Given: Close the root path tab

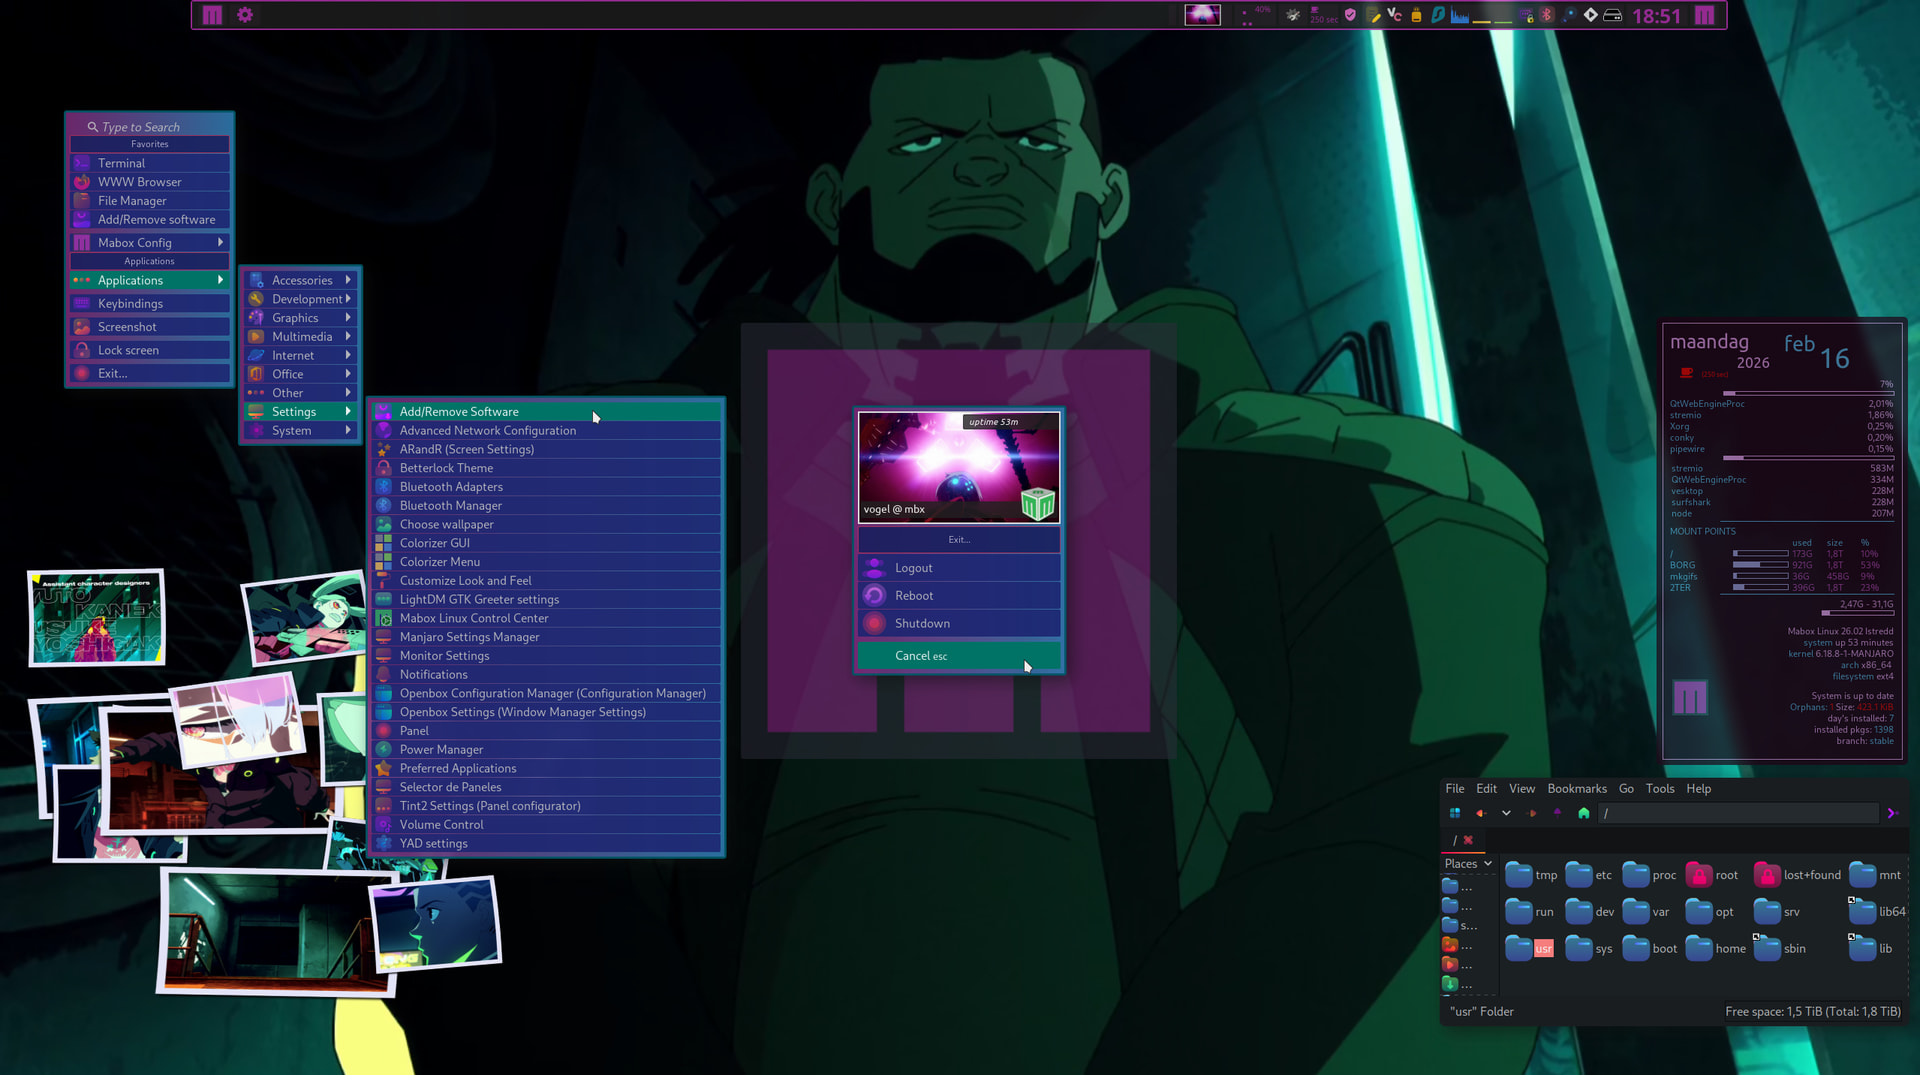Looking at the screenshot, I should pyautogui.click(x=1468, y=840).
